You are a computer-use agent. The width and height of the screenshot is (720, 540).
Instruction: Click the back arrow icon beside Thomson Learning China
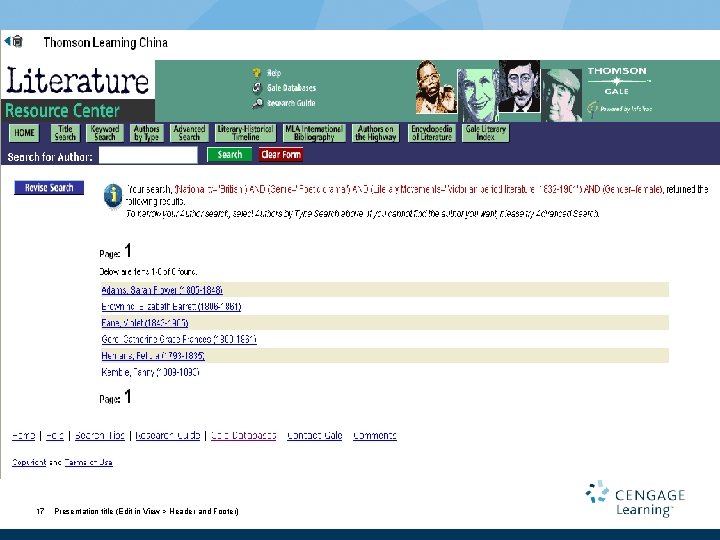[x=7, y=41]
